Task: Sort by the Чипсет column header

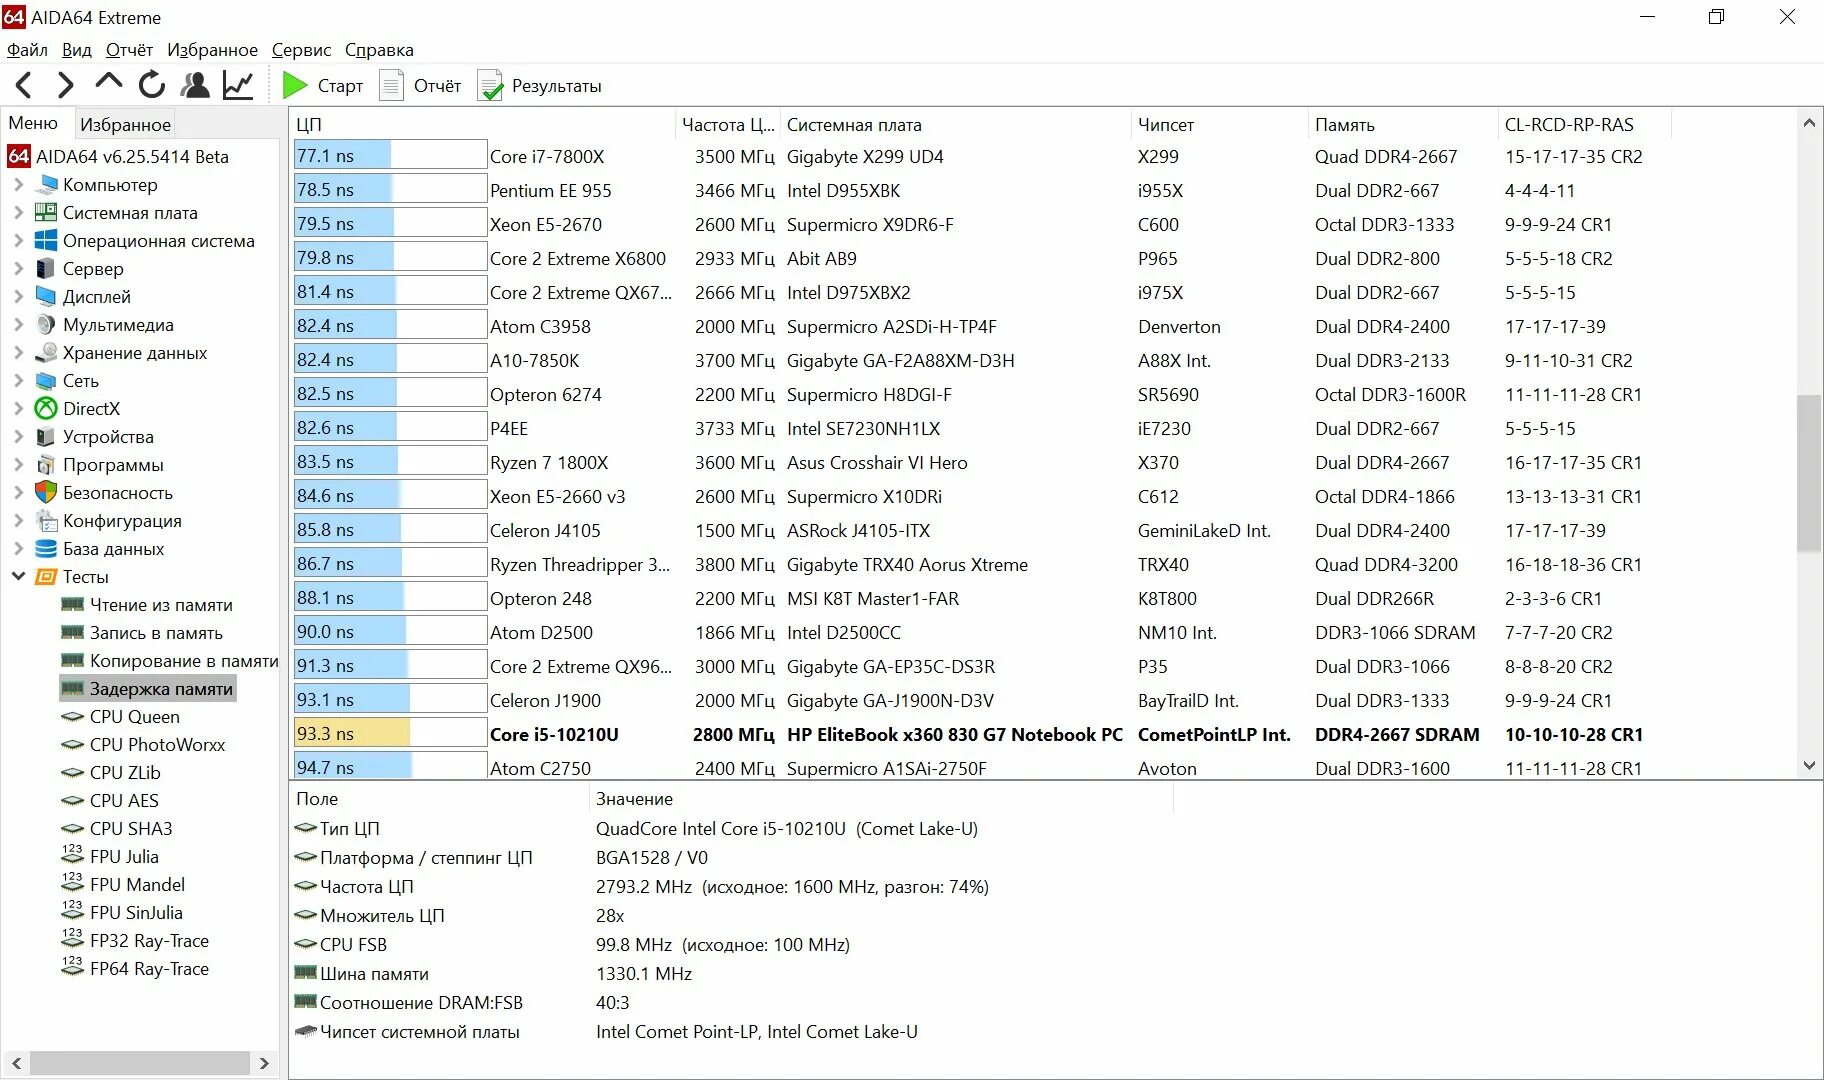Action: tap(1218, 125)
